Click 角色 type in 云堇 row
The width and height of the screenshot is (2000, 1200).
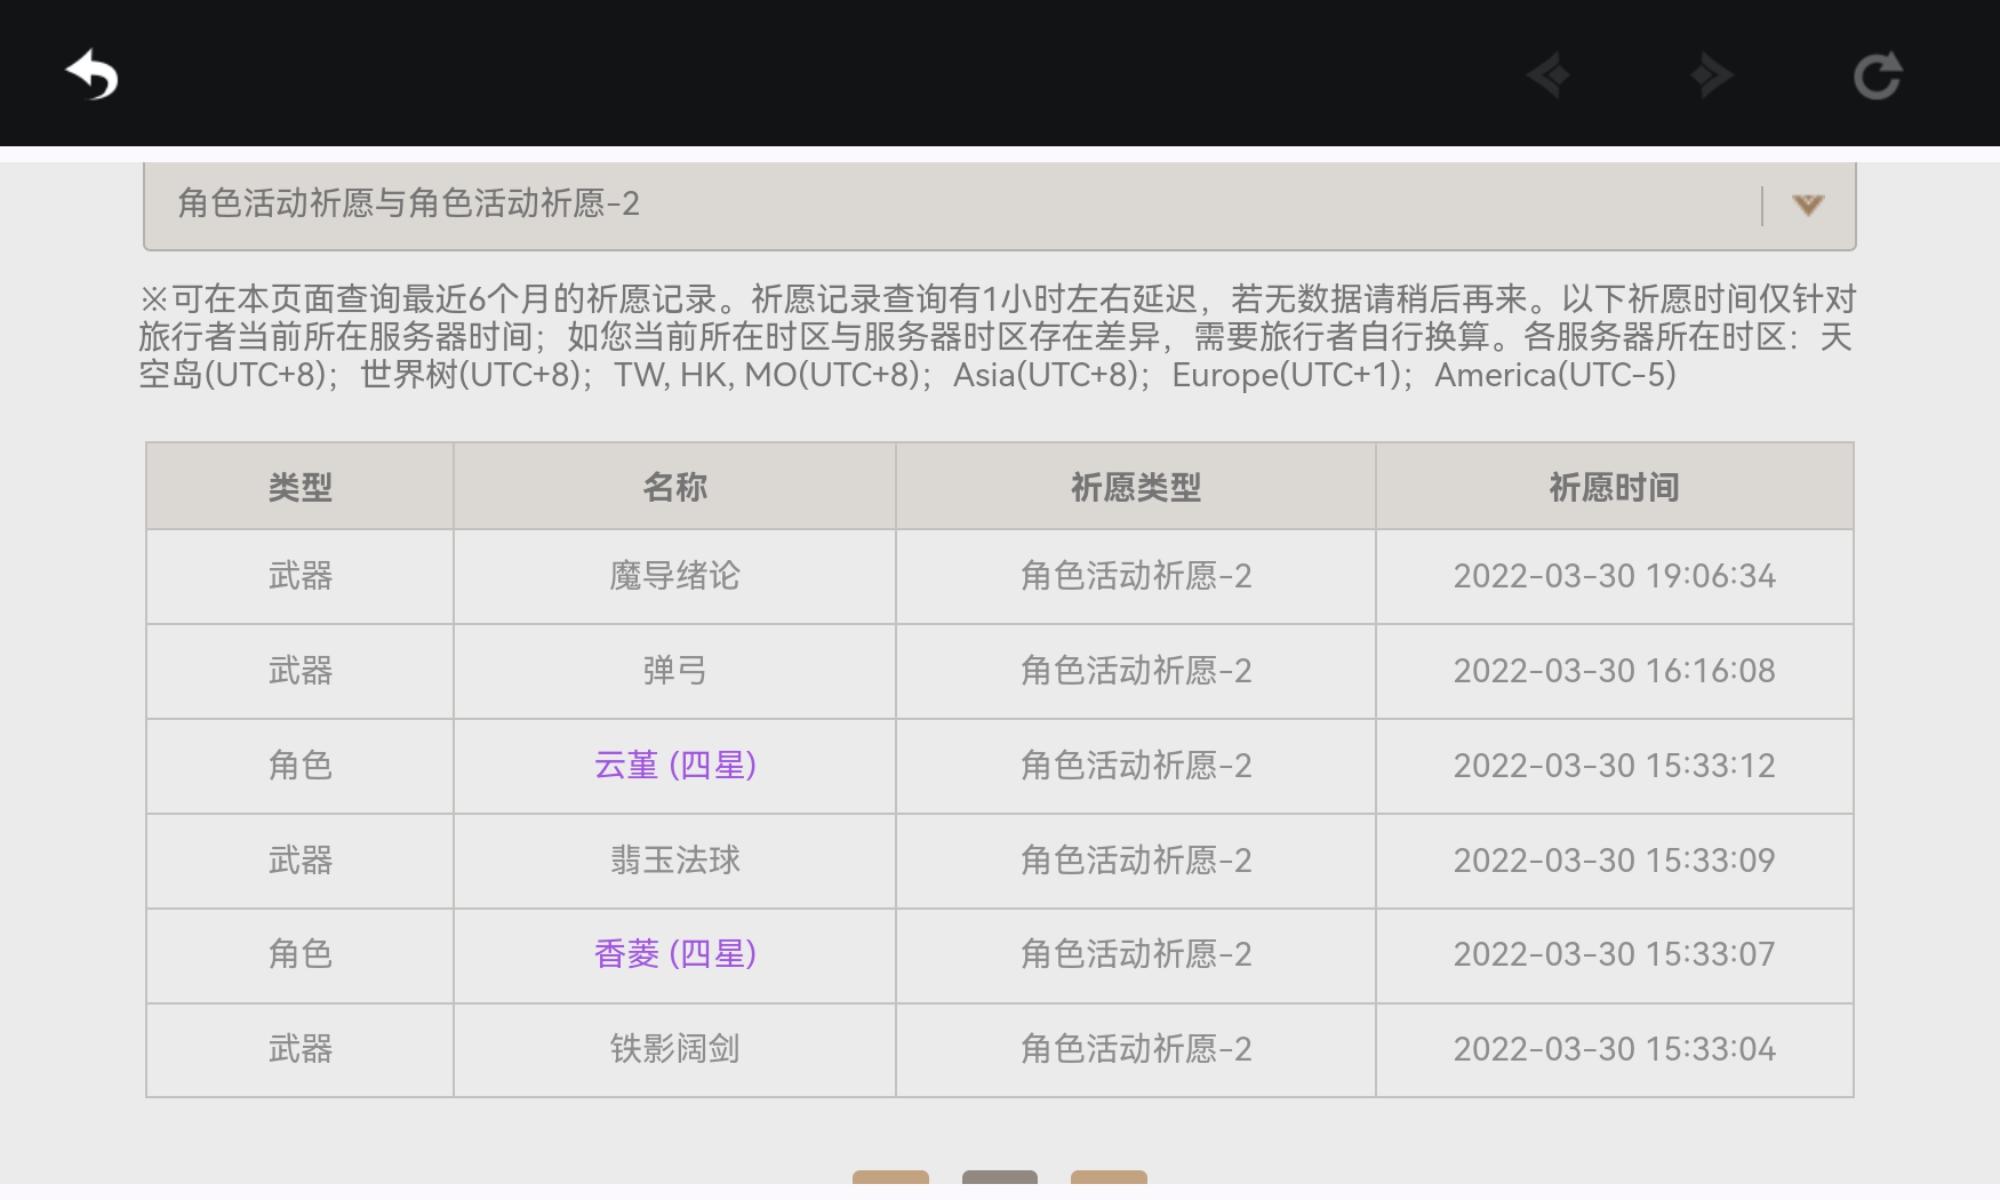pos(300,765)
